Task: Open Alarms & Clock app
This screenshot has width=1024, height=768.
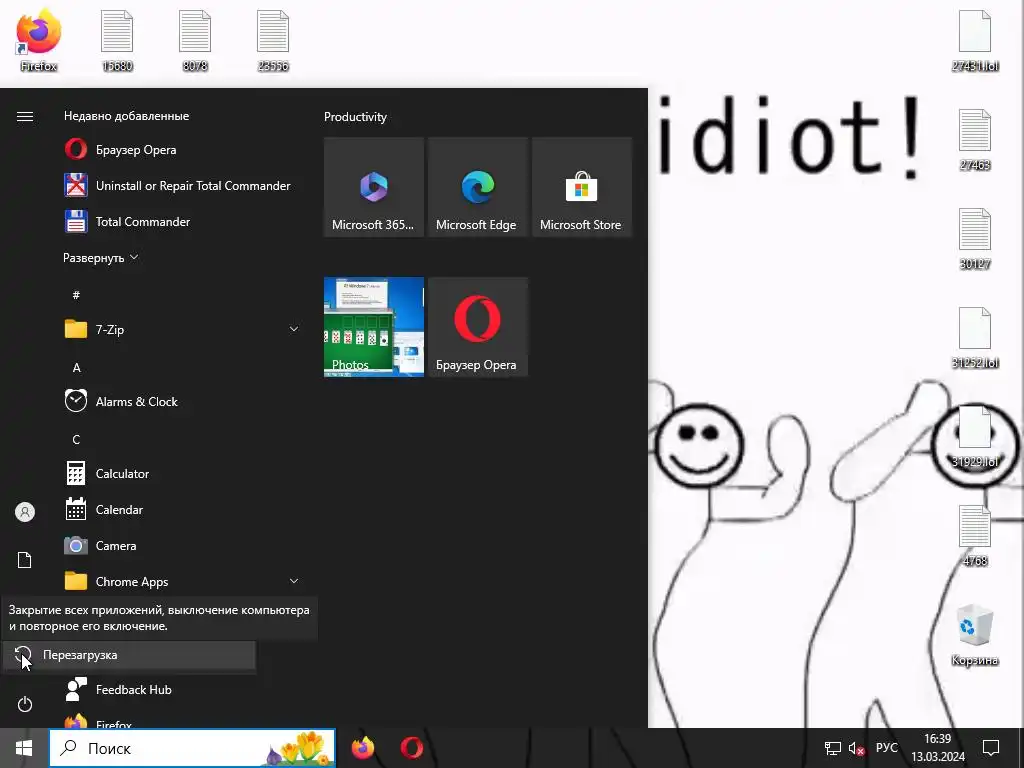Action: [x=182, y=401]
